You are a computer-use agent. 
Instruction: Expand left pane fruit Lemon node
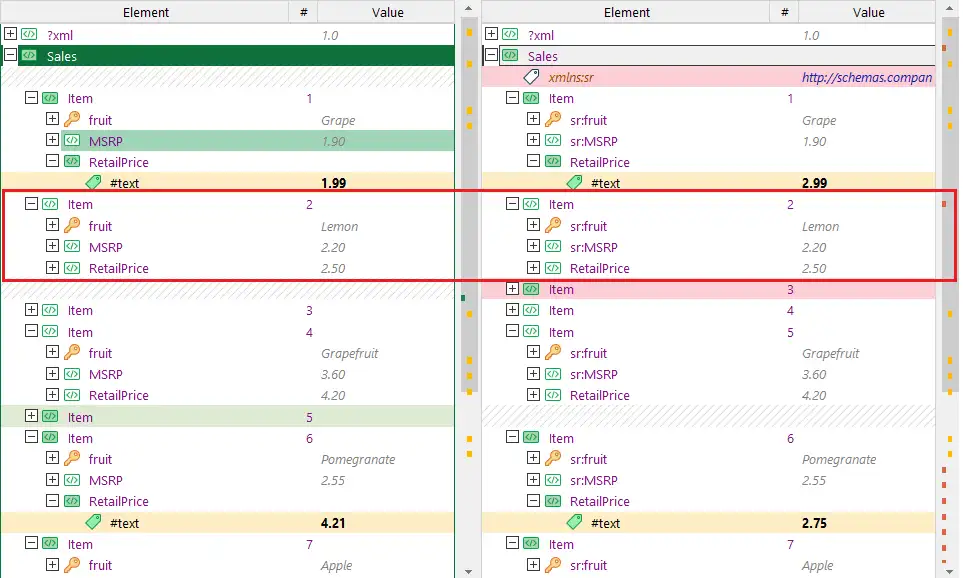(x=52, y=225)
